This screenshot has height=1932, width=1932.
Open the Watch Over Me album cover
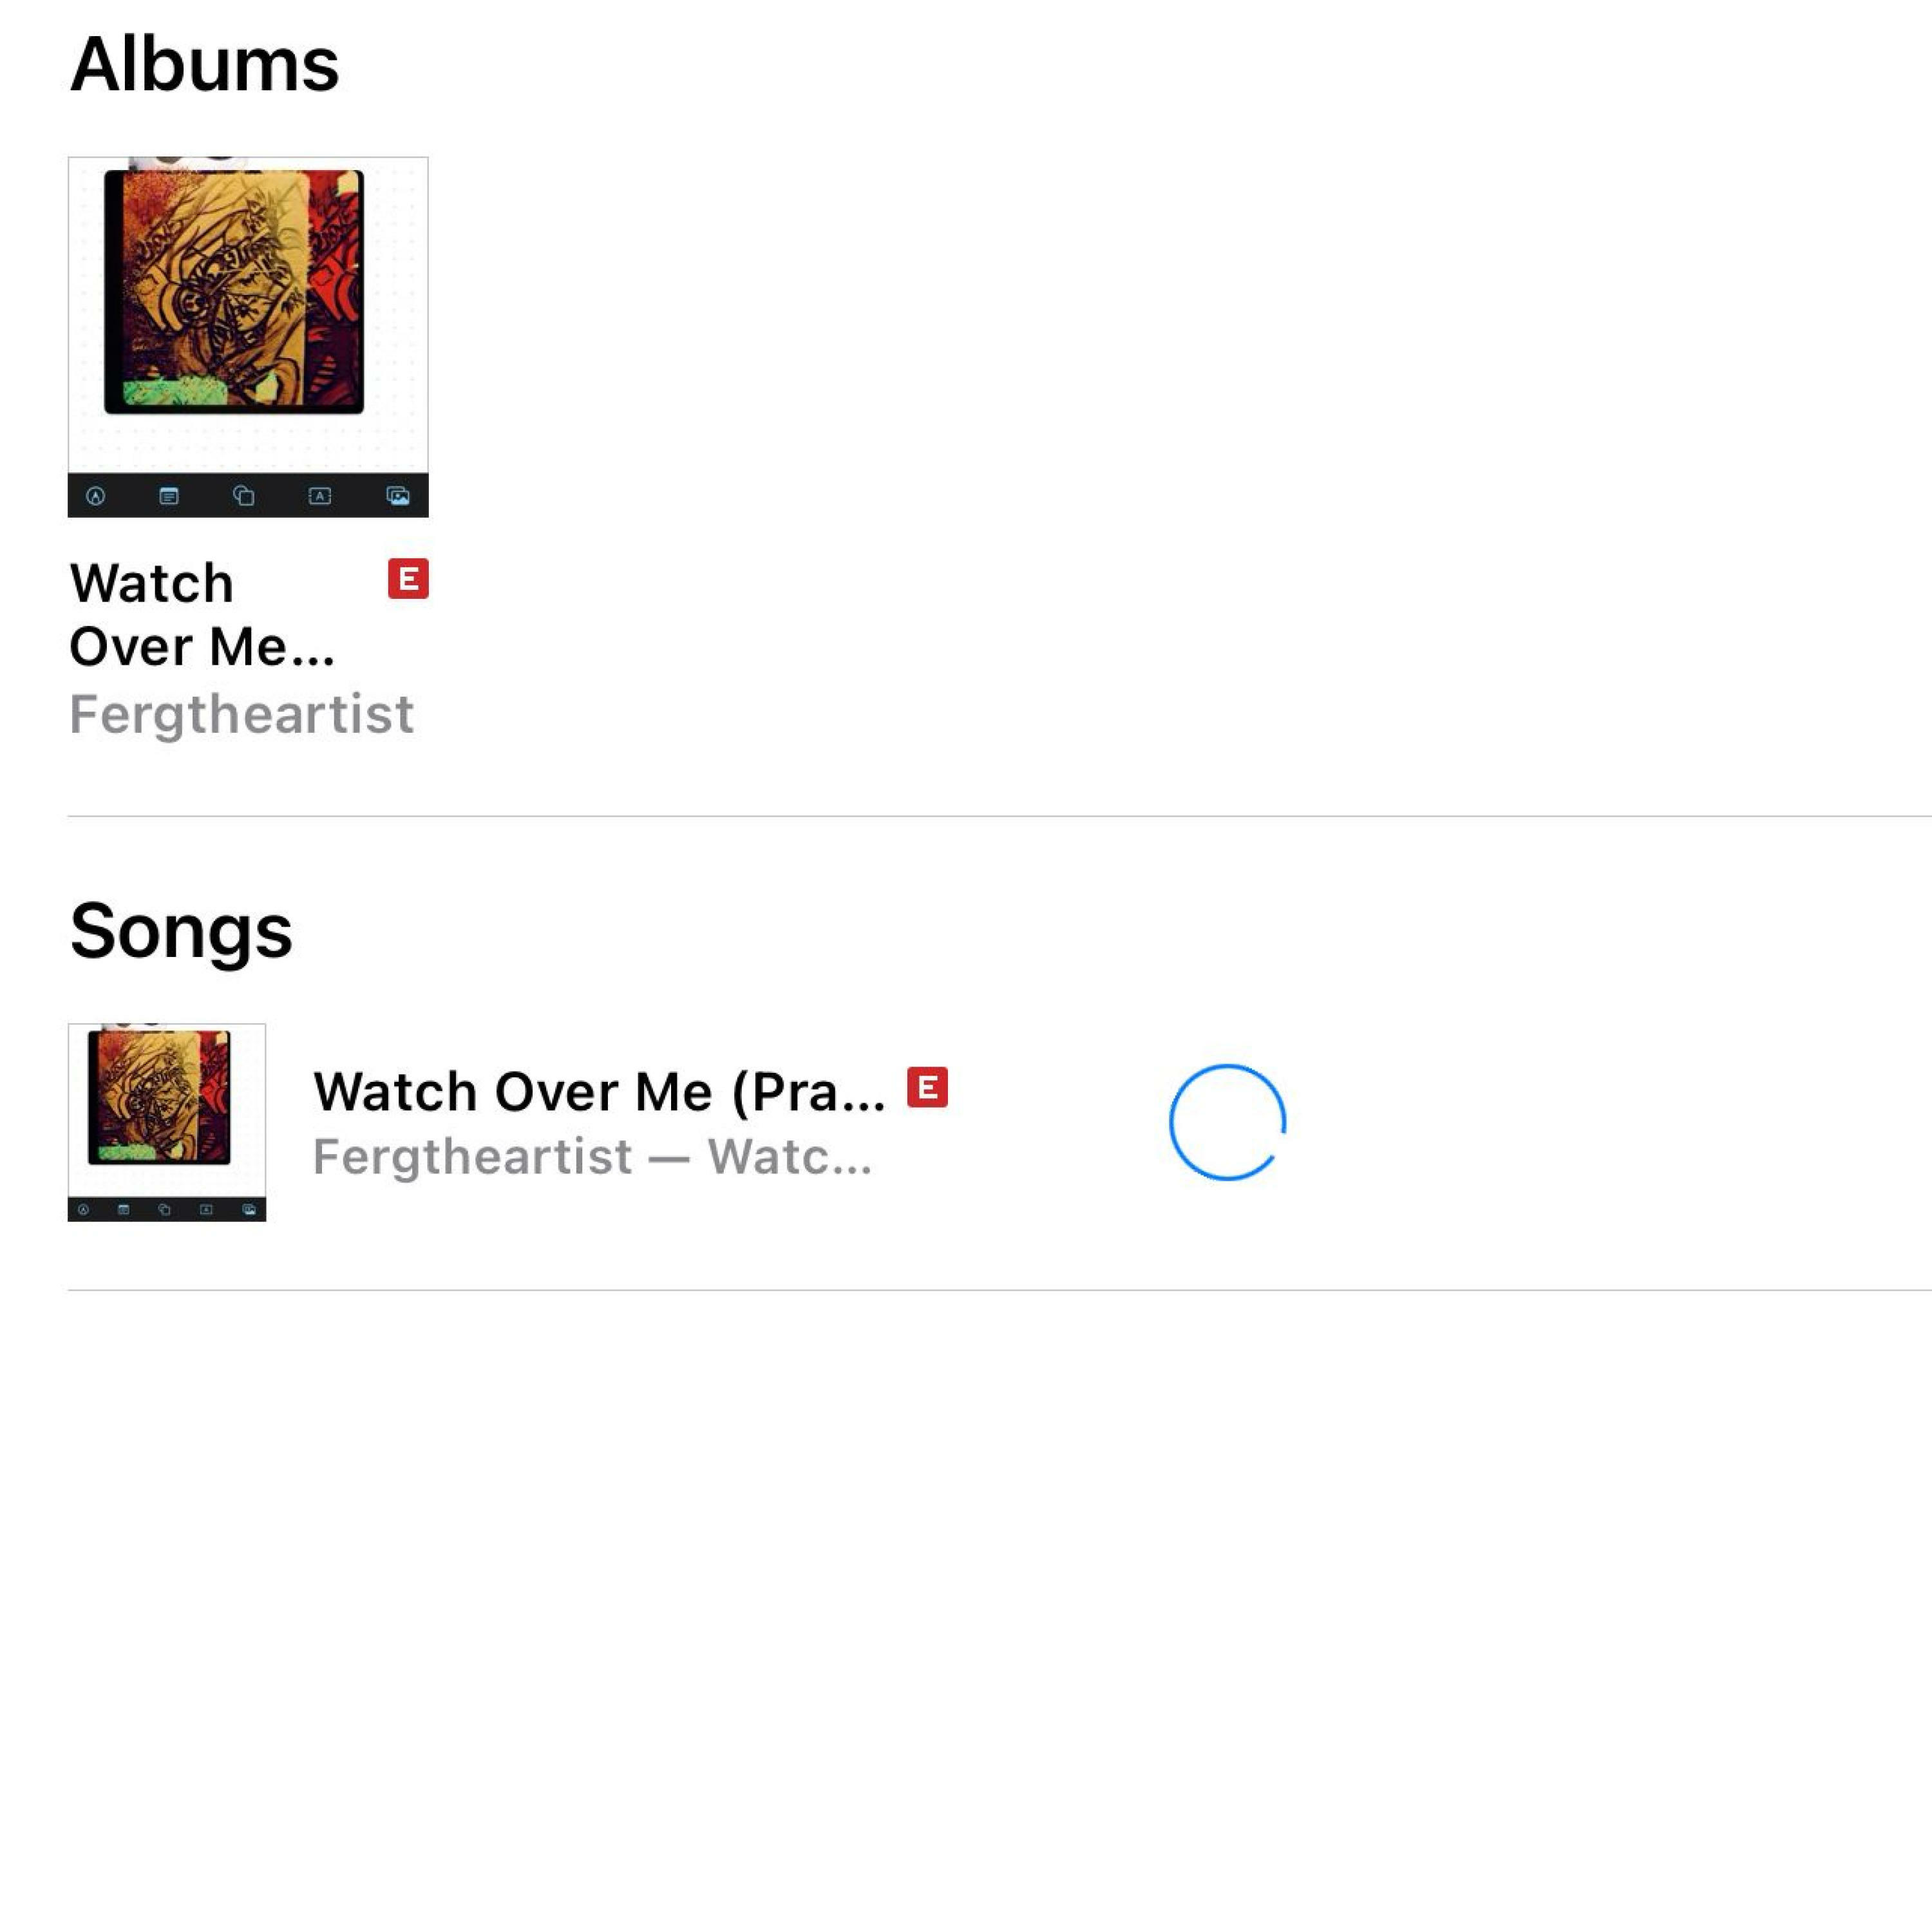coord(248,337)
